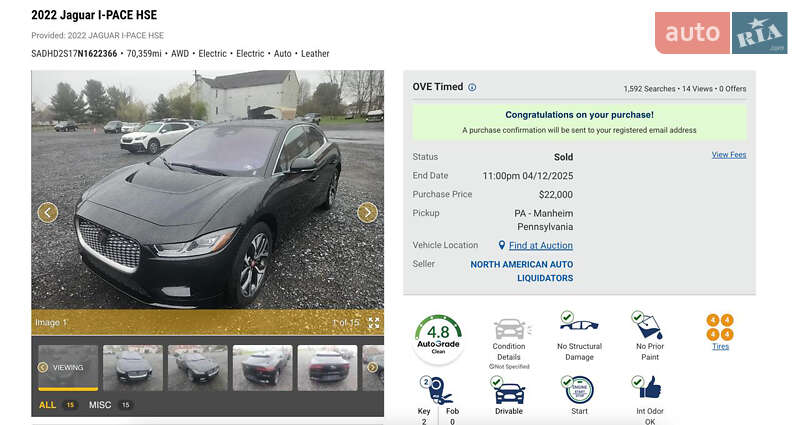Click the No Structural Damage icon
Screen dimensions: 800x425
click(579, 322)
